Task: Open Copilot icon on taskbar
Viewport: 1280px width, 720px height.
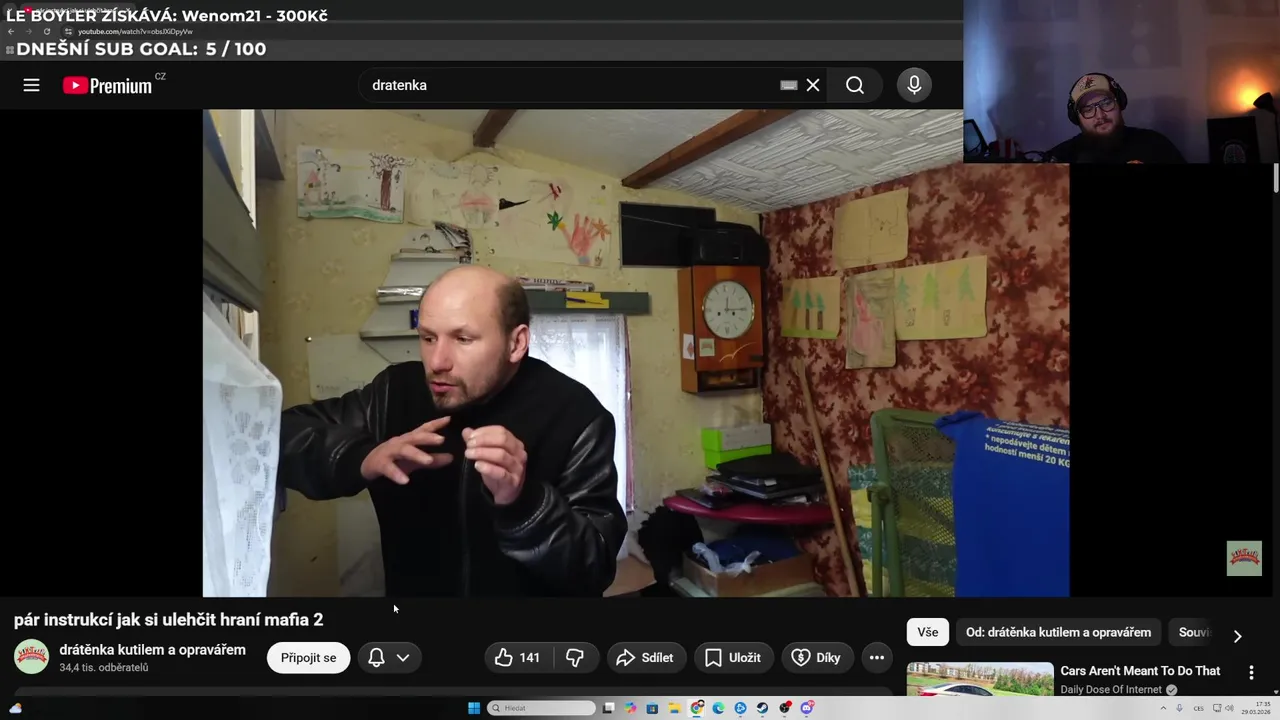Action: click(x=631, y=708)
